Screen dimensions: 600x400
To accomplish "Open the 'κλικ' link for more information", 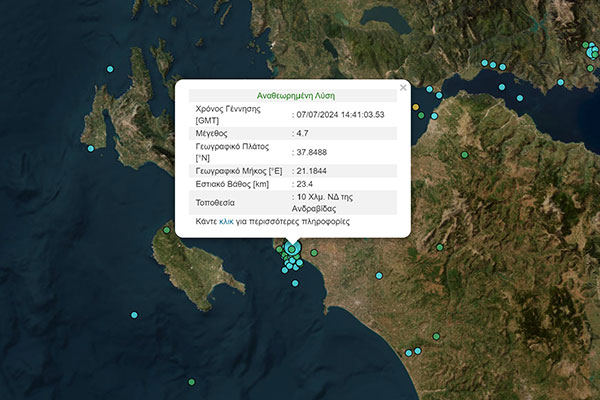I will (x=226, y=220).
